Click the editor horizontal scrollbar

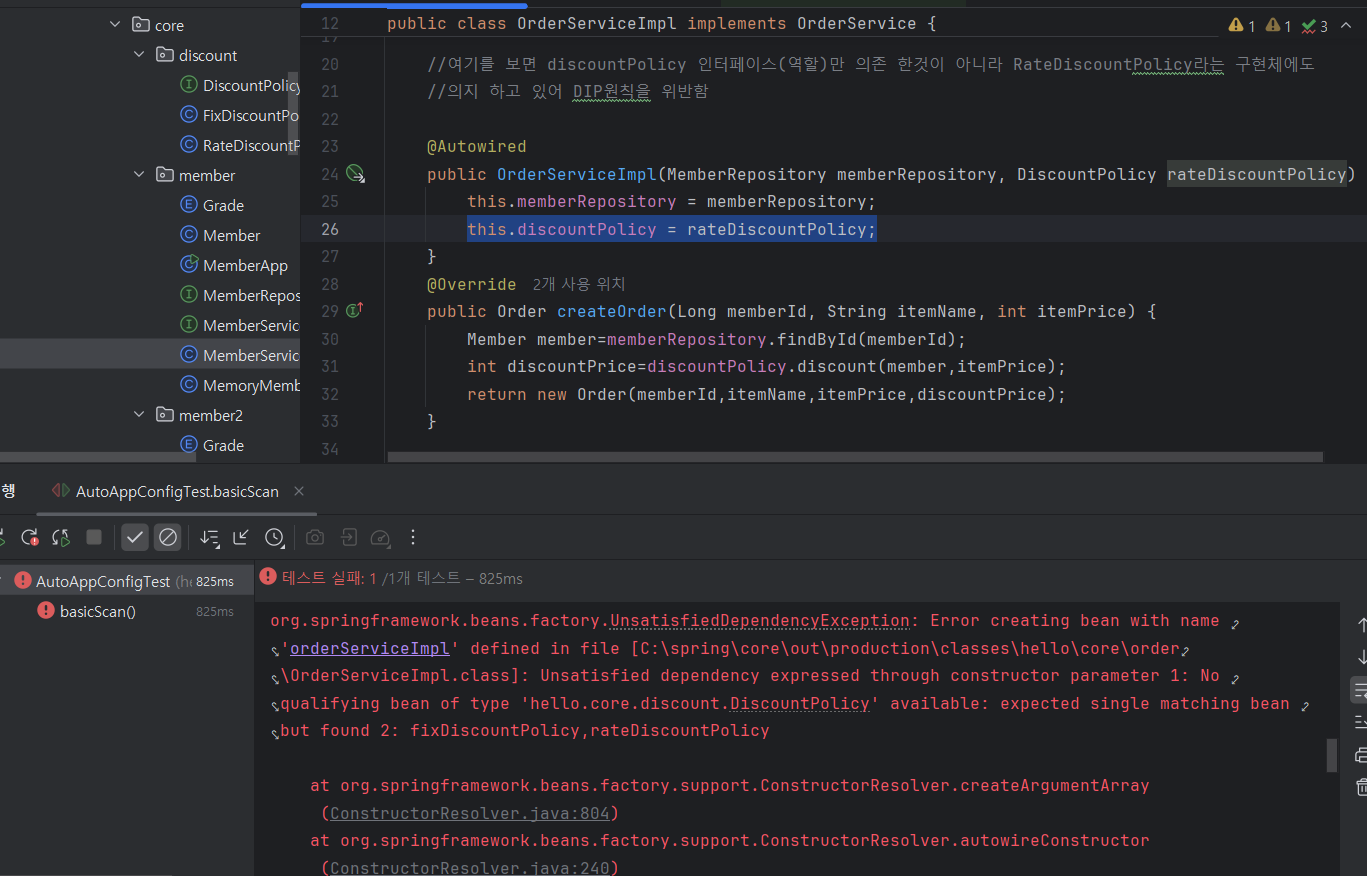coord(855,457)
